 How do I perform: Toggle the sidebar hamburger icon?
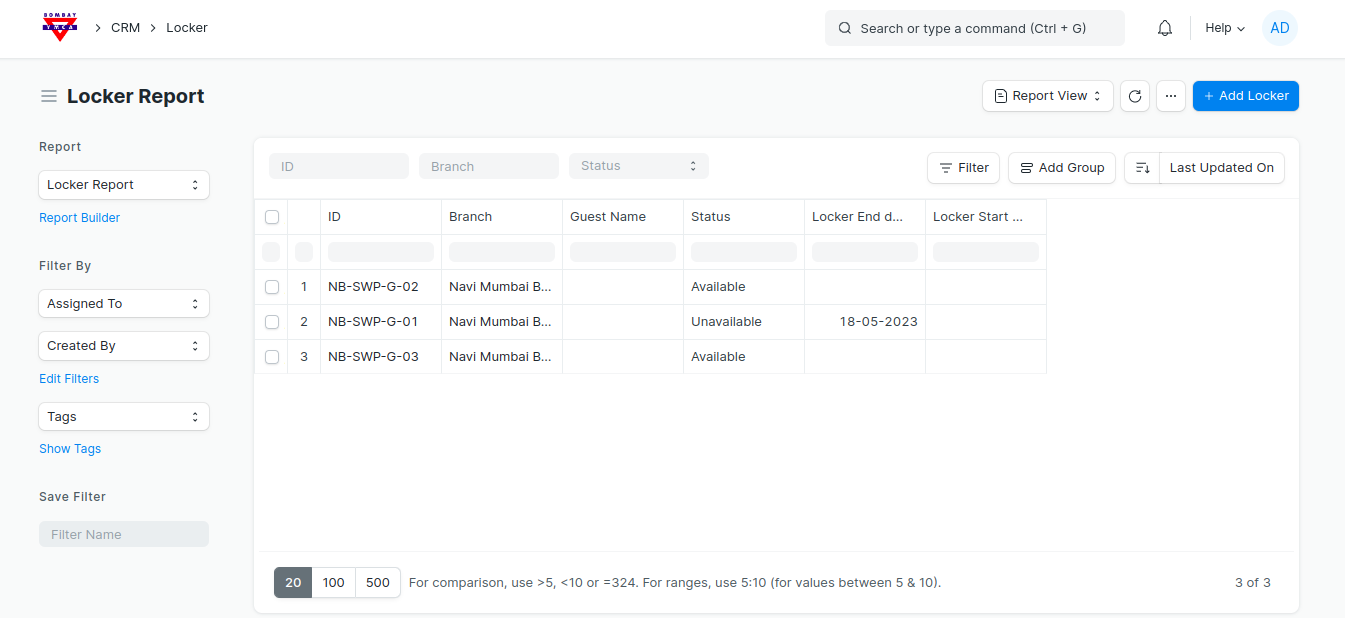[48, 97]
